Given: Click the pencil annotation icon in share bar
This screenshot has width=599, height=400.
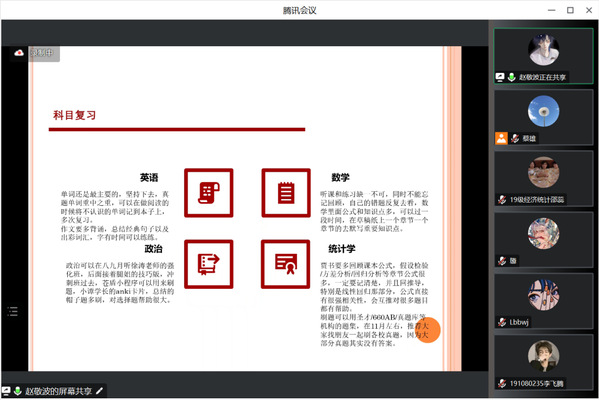Looking at the screenshot, I should [x=99, y=391].
